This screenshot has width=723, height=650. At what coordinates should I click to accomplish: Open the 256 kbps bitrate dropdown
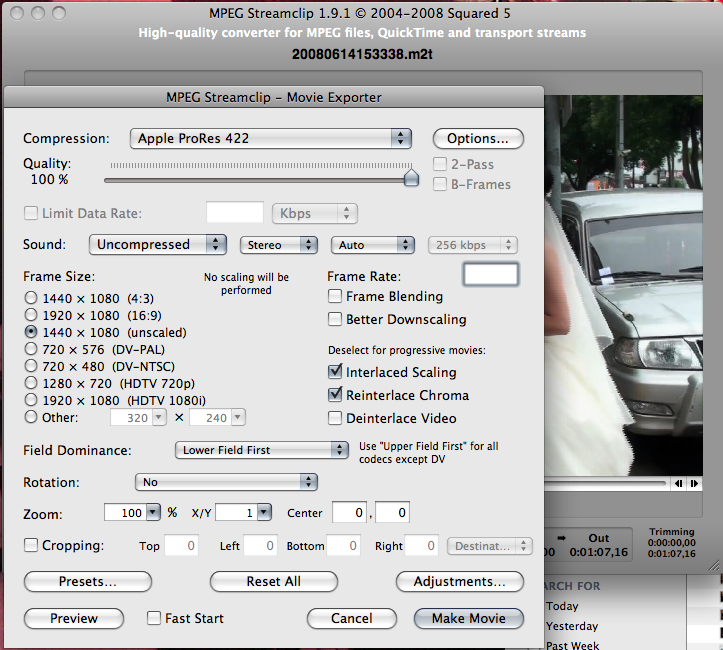pyautogui.click(x=473, y=245)
